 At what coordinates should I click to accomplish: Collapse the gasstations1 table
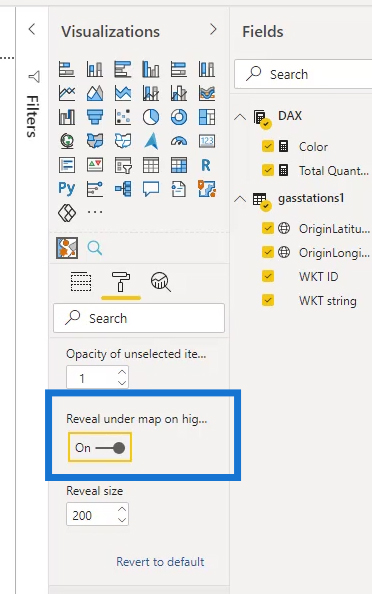[240, 199]
